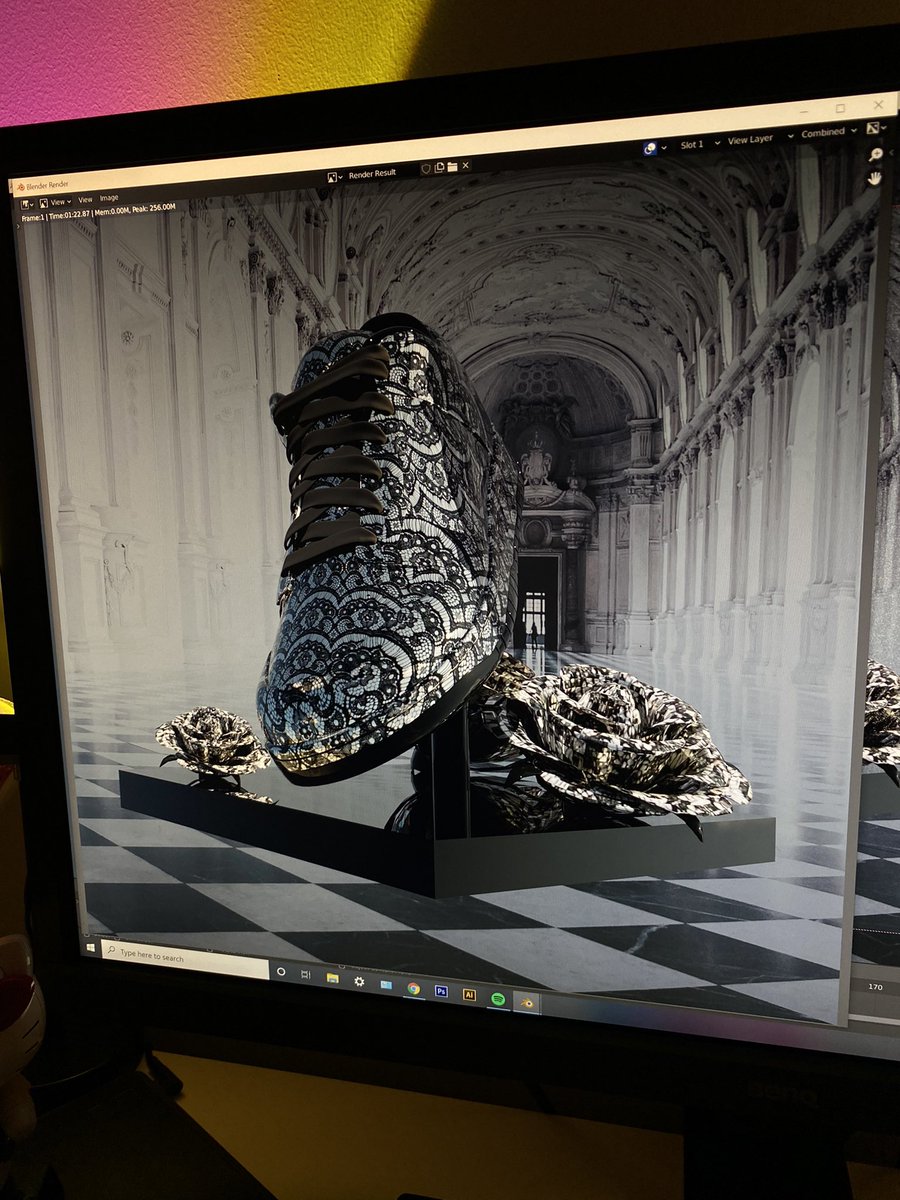900x1200 pixels.
Task: Click the rendered shoe image
Action: pos(390,550)
